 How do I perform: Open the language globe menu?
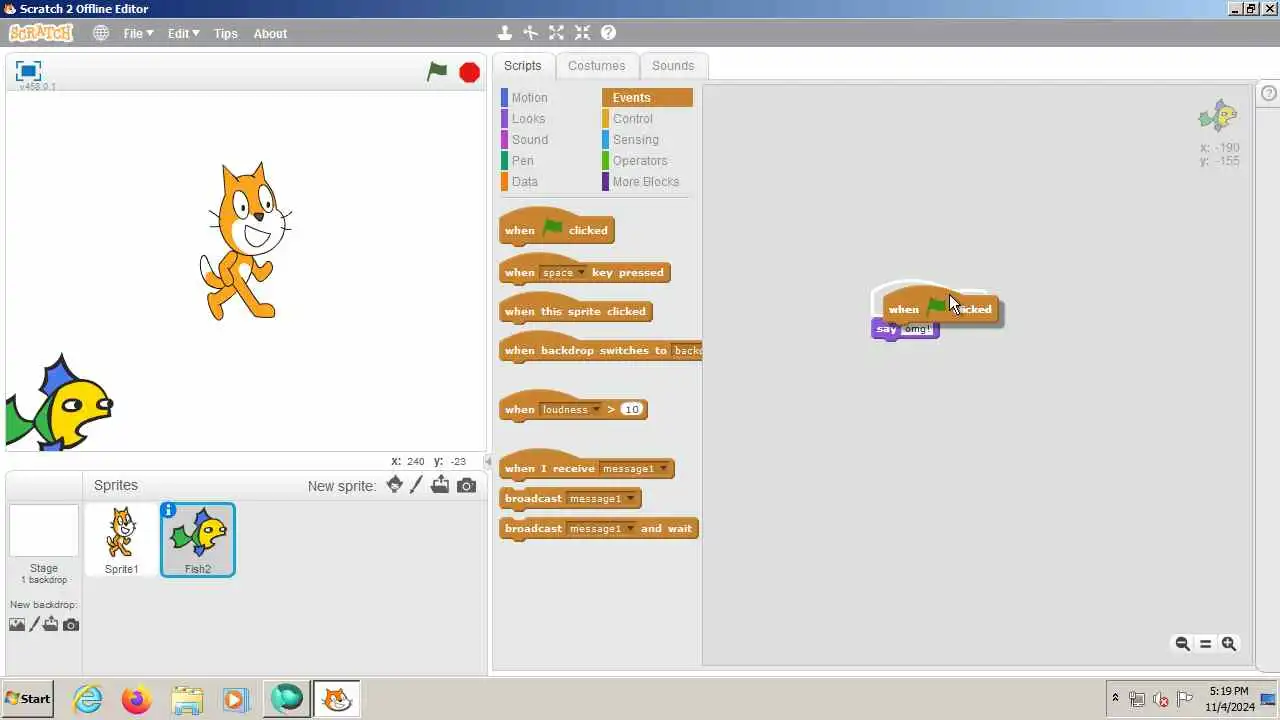pyautogui.click(x=101, y=33)
